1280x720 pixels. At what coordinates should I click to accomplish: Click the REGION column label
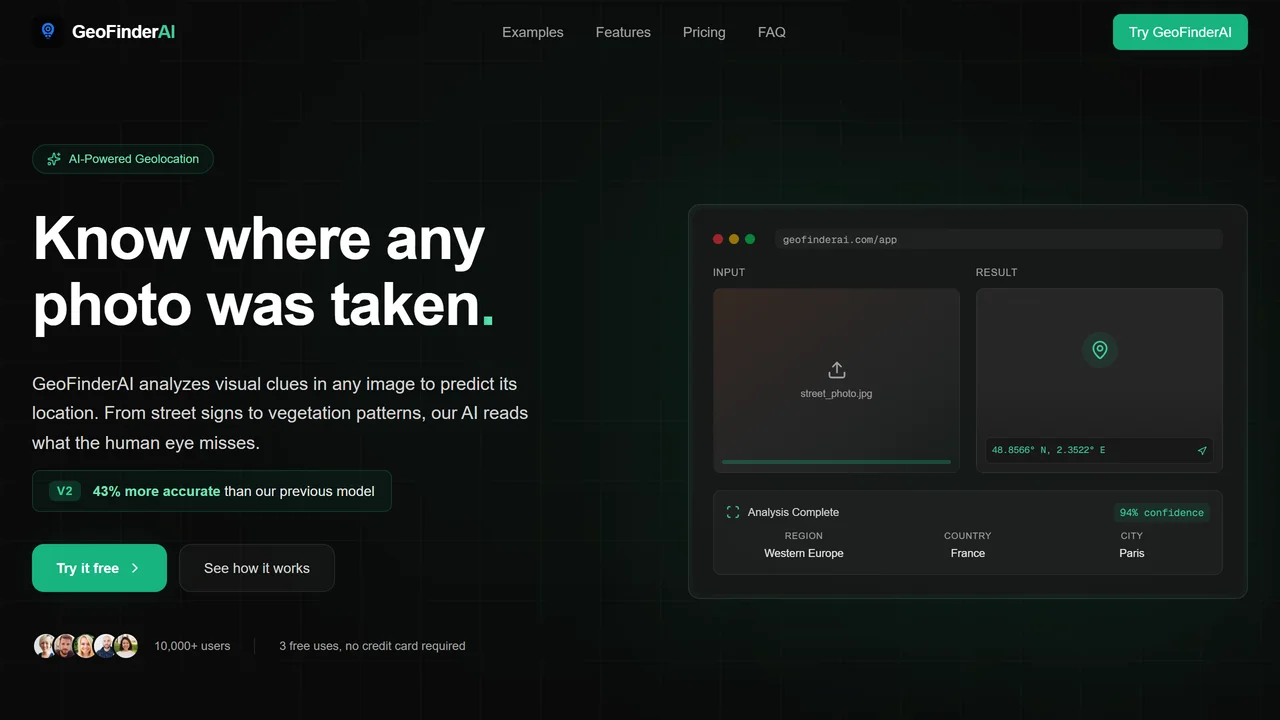point(804,536)
